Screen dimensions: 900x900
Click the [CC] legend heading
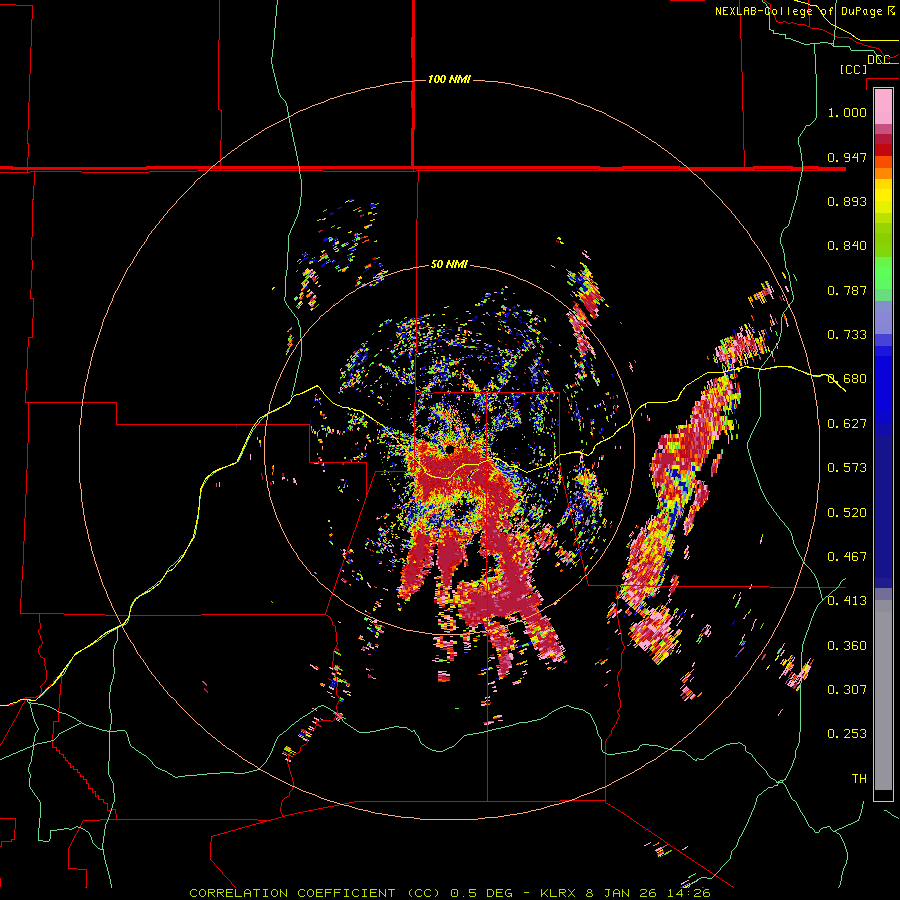click(853, 69)
